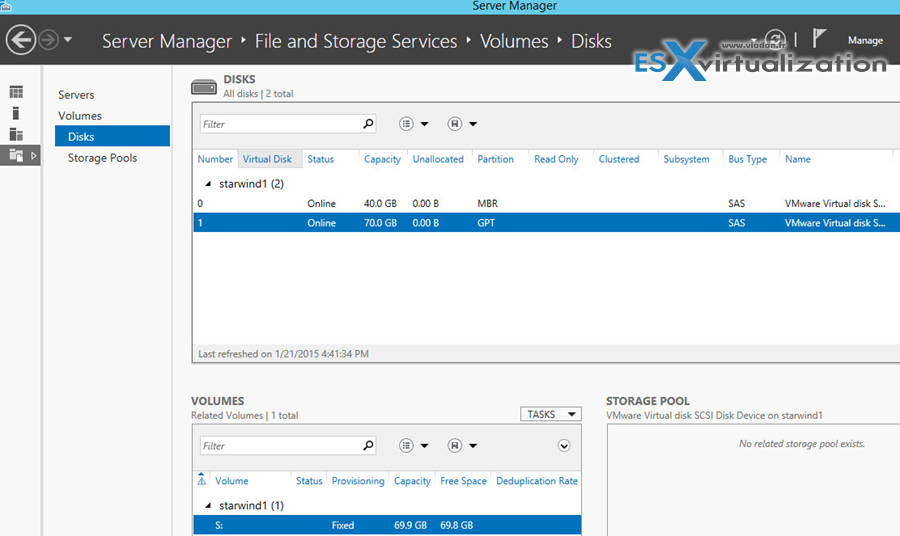
Task: Click the MBR partition cell
Action: (487, 203)
